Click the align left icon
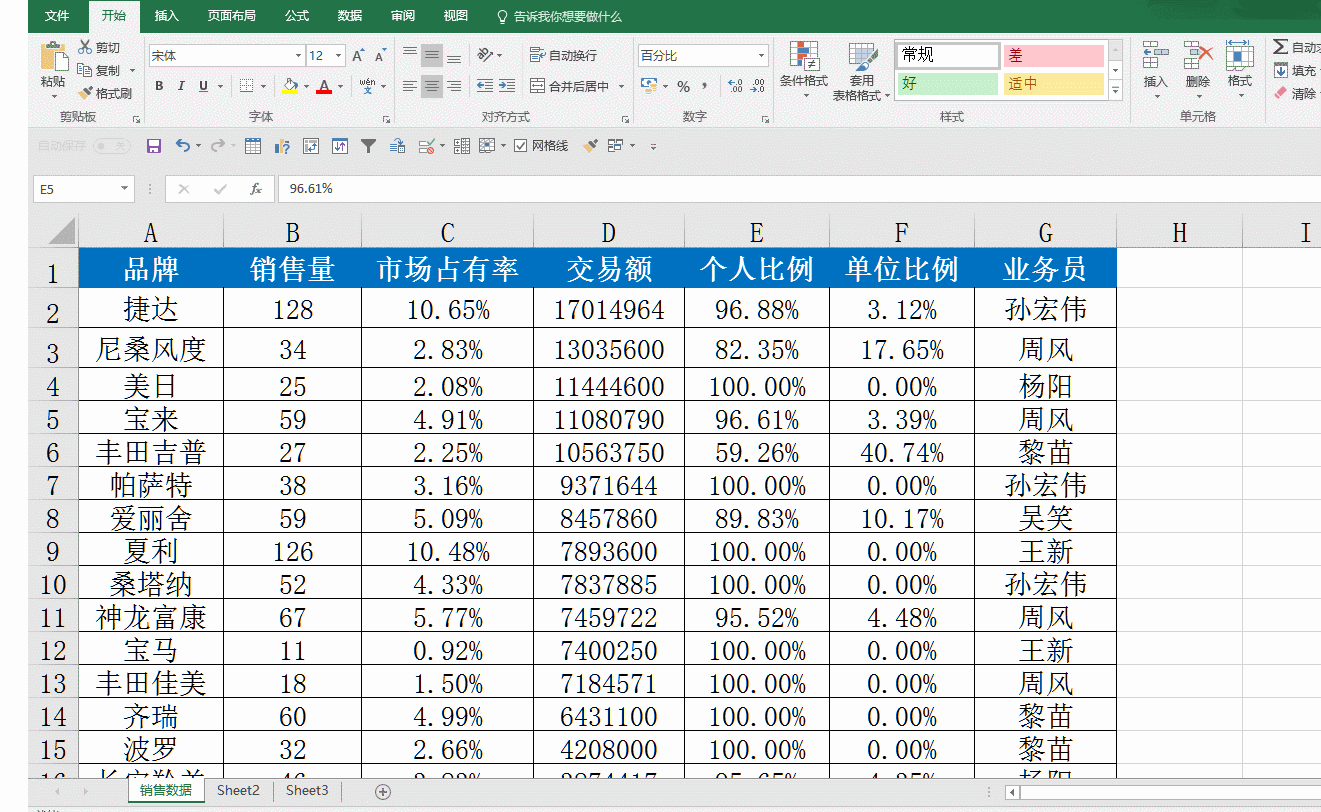1321x812 pixels. click(x=409, y=87)
